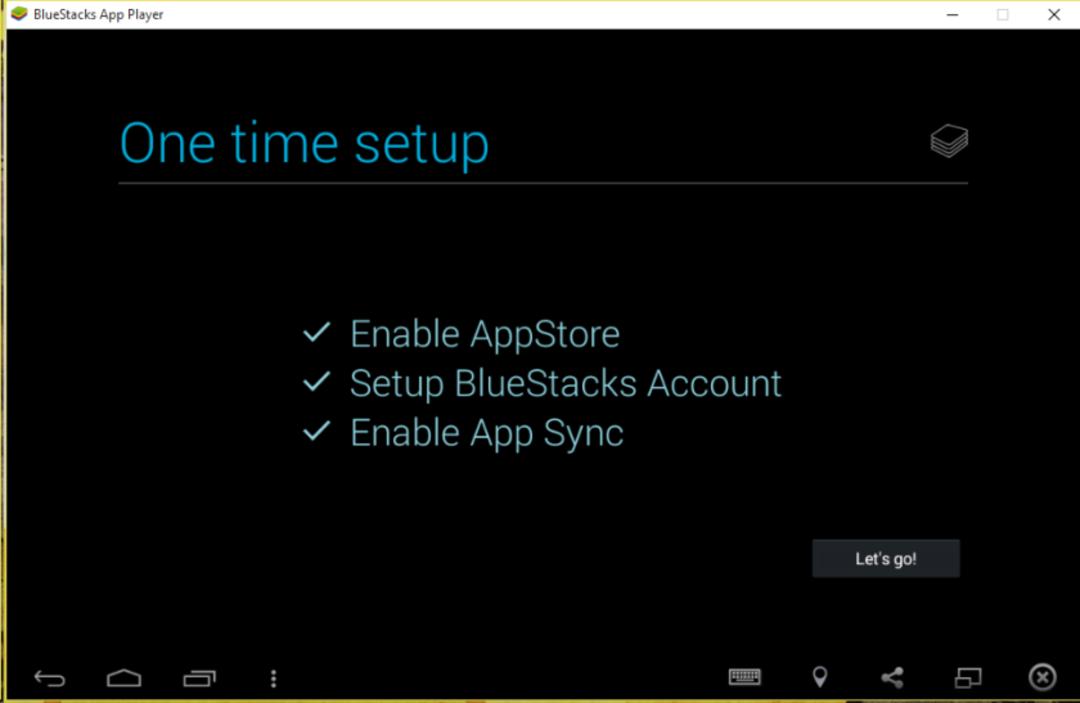
Task: Minimize the BlueStacks App Player window
Action: tap(953, 14)
